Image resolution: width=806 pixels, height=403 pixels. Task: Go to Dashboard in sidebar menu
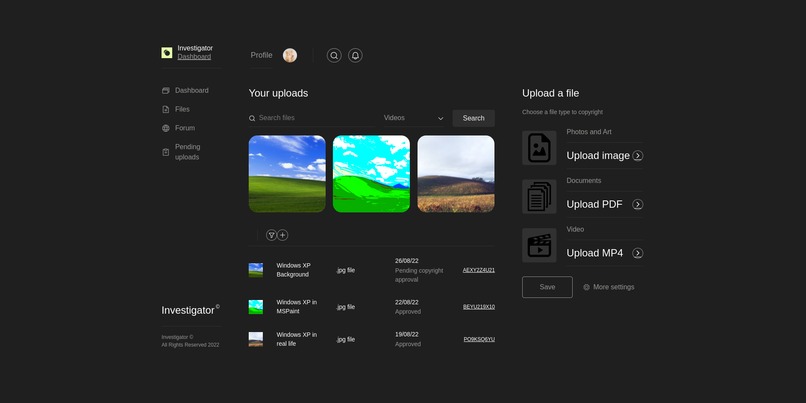(192, 90)
